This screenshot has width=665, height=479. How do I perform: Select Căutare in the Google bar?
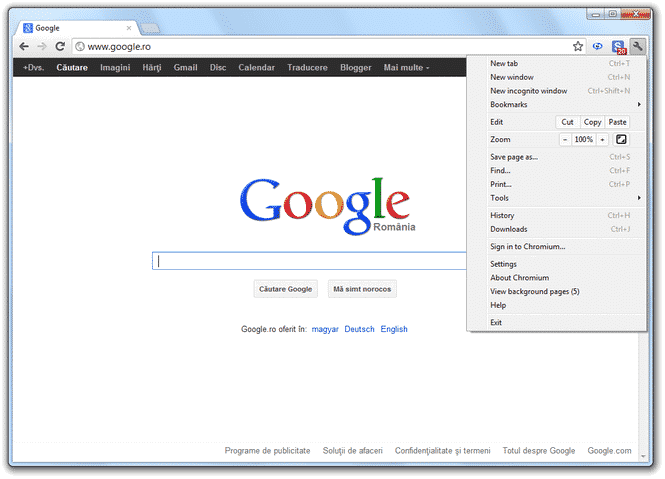pyautogui.click(x=72, y=67)
